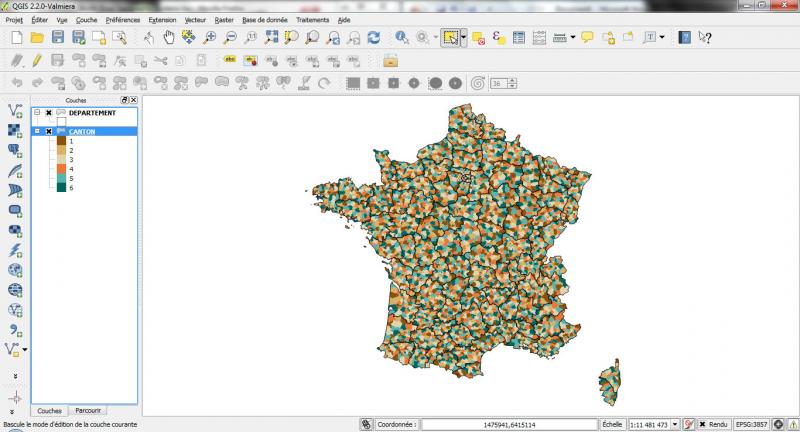800x432 pixels.
Task: Click the Open Project folder icon
Action: tap(37, 38)
